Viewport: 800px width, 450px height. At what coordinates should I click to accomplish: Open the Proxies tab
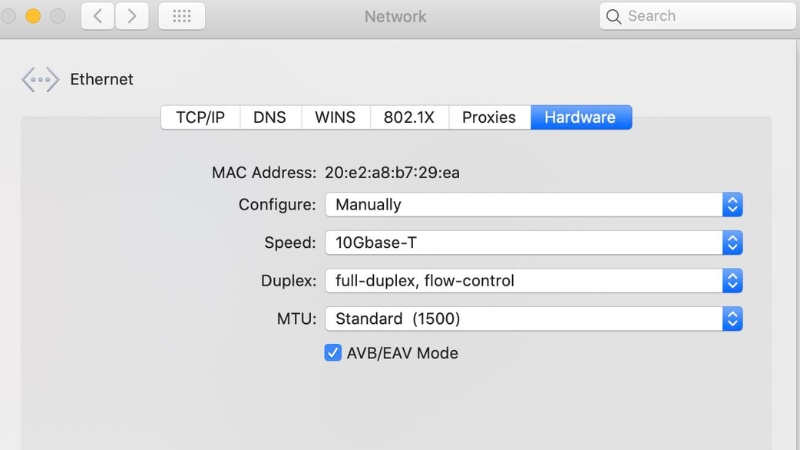coord(489,117)
